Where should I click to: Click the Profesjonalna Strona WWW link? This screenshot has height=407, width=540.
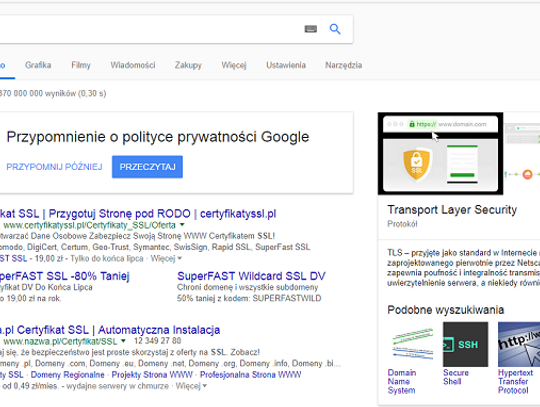pos(250,375)
